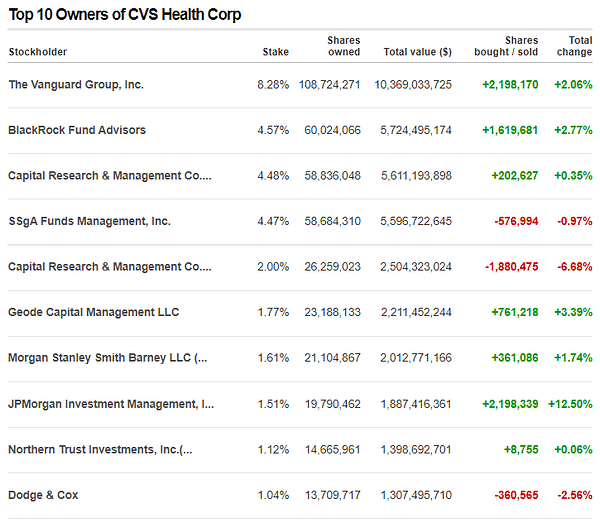Click shares sold value -576,994
Viewport: 600px width, 532px height.
coord(516,221)
